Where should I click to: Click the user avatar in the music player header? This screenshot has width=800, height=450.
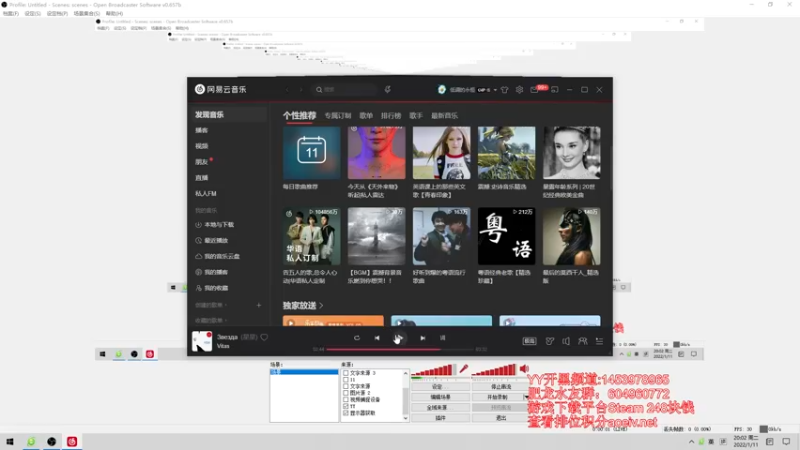click(x=442, y=89)
